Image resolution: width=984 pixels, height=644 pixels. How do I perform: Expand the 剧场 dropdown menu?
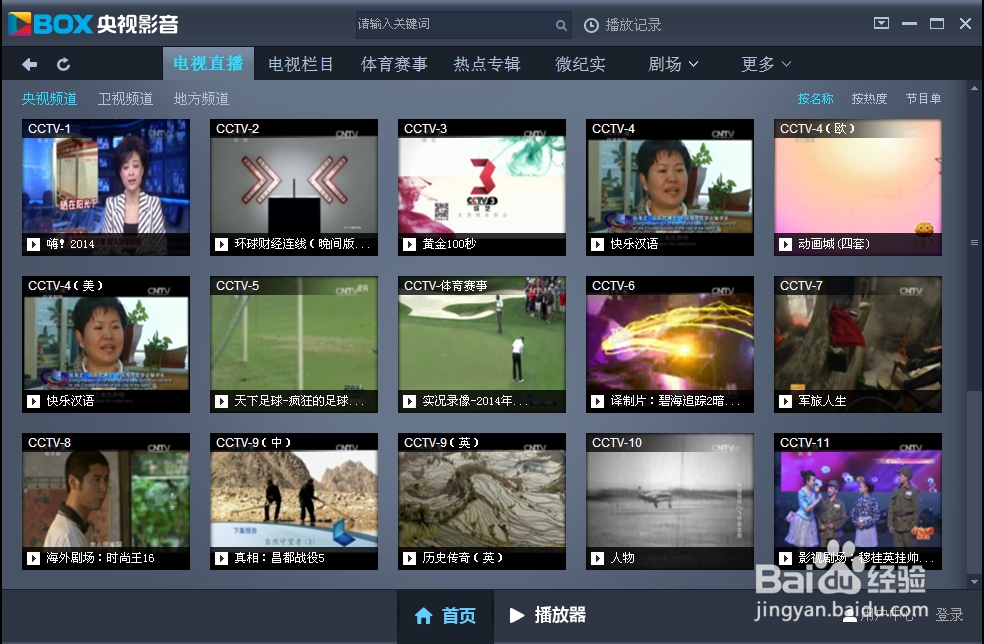pos(673,64)
